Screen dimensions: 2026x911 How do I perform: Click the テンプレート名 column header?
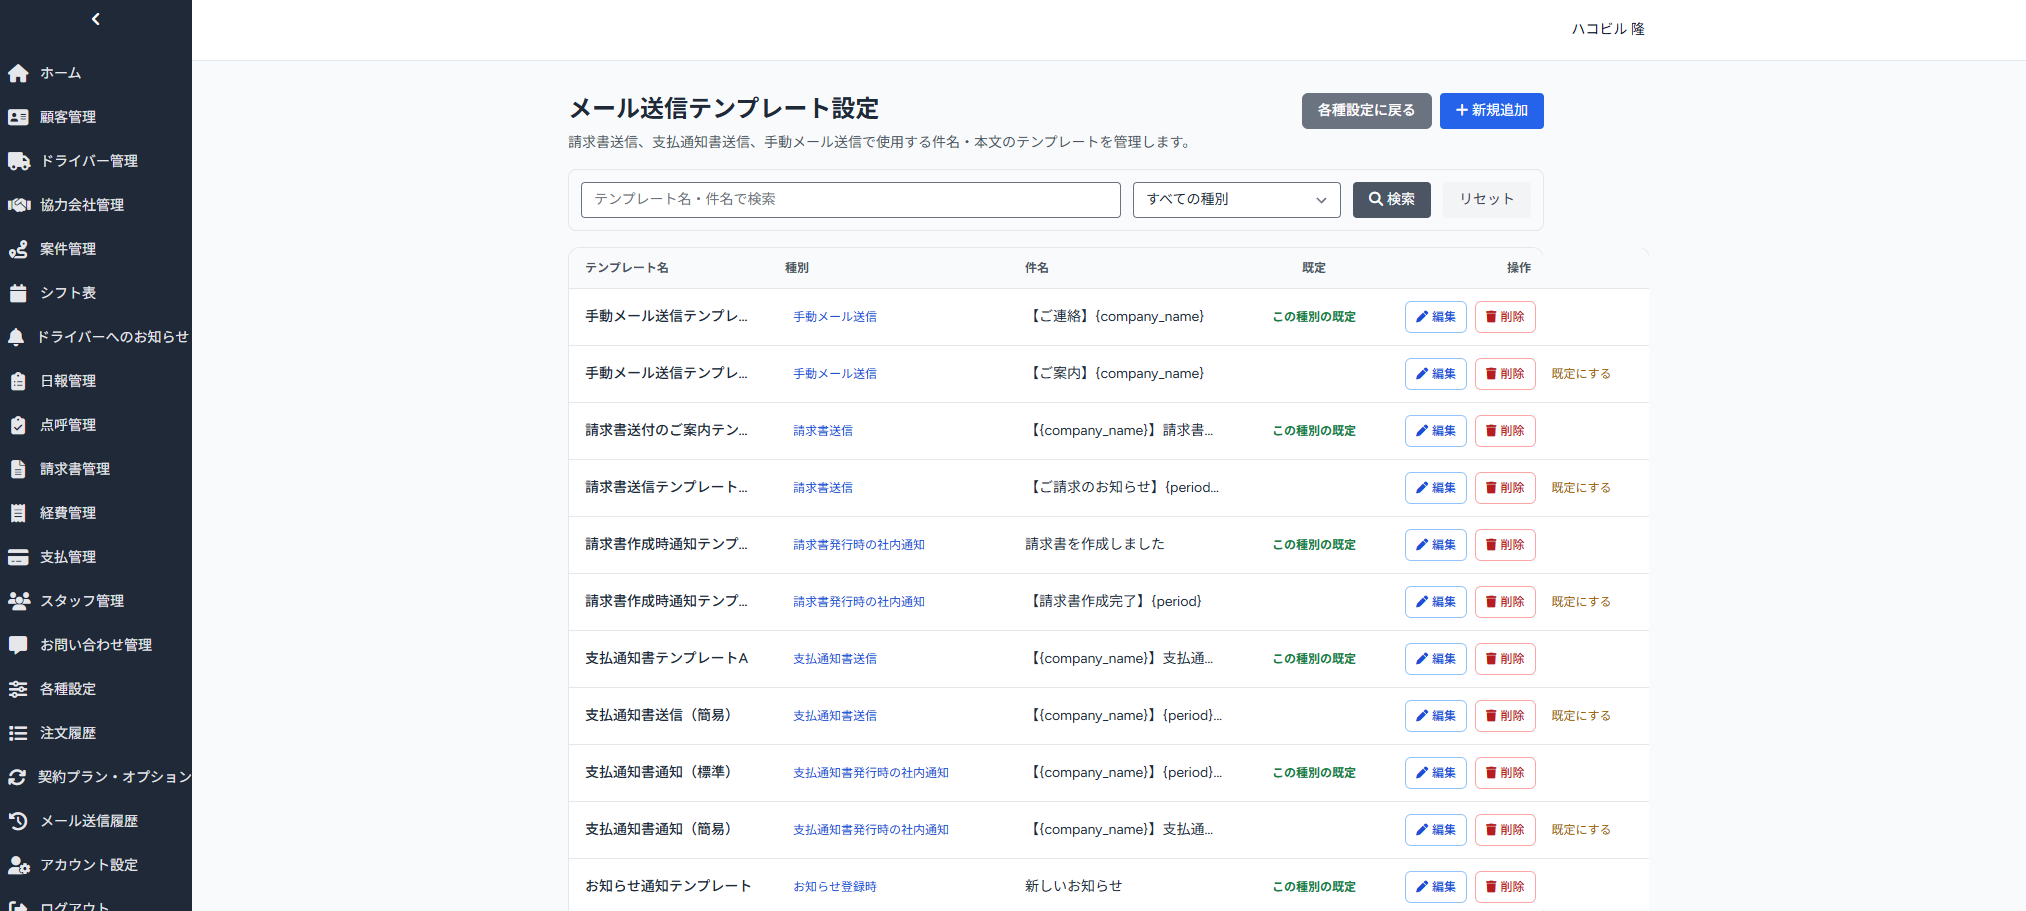[x=627, y=268]
